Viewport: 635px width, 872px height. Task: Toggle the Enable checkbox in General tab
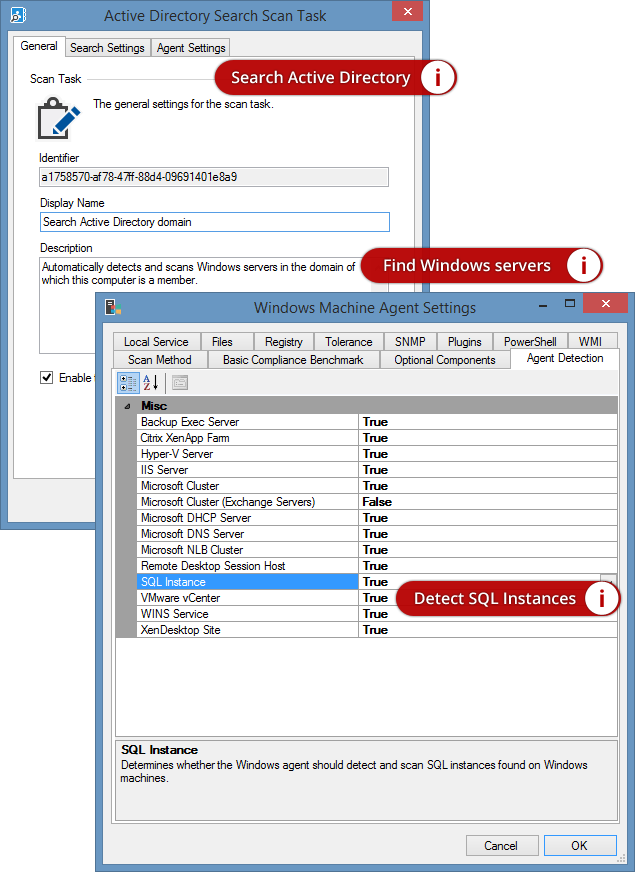46,377
